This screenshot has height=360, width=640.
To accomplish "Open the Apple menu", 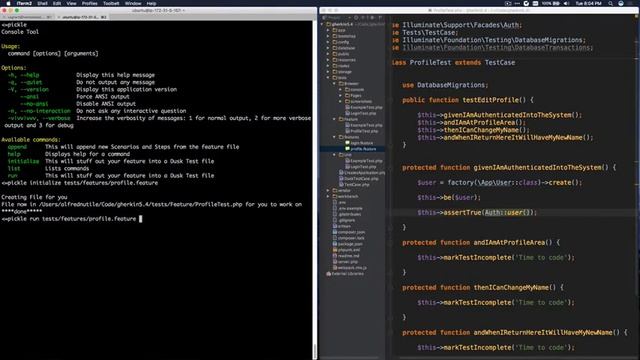I will tap(8, 3).
